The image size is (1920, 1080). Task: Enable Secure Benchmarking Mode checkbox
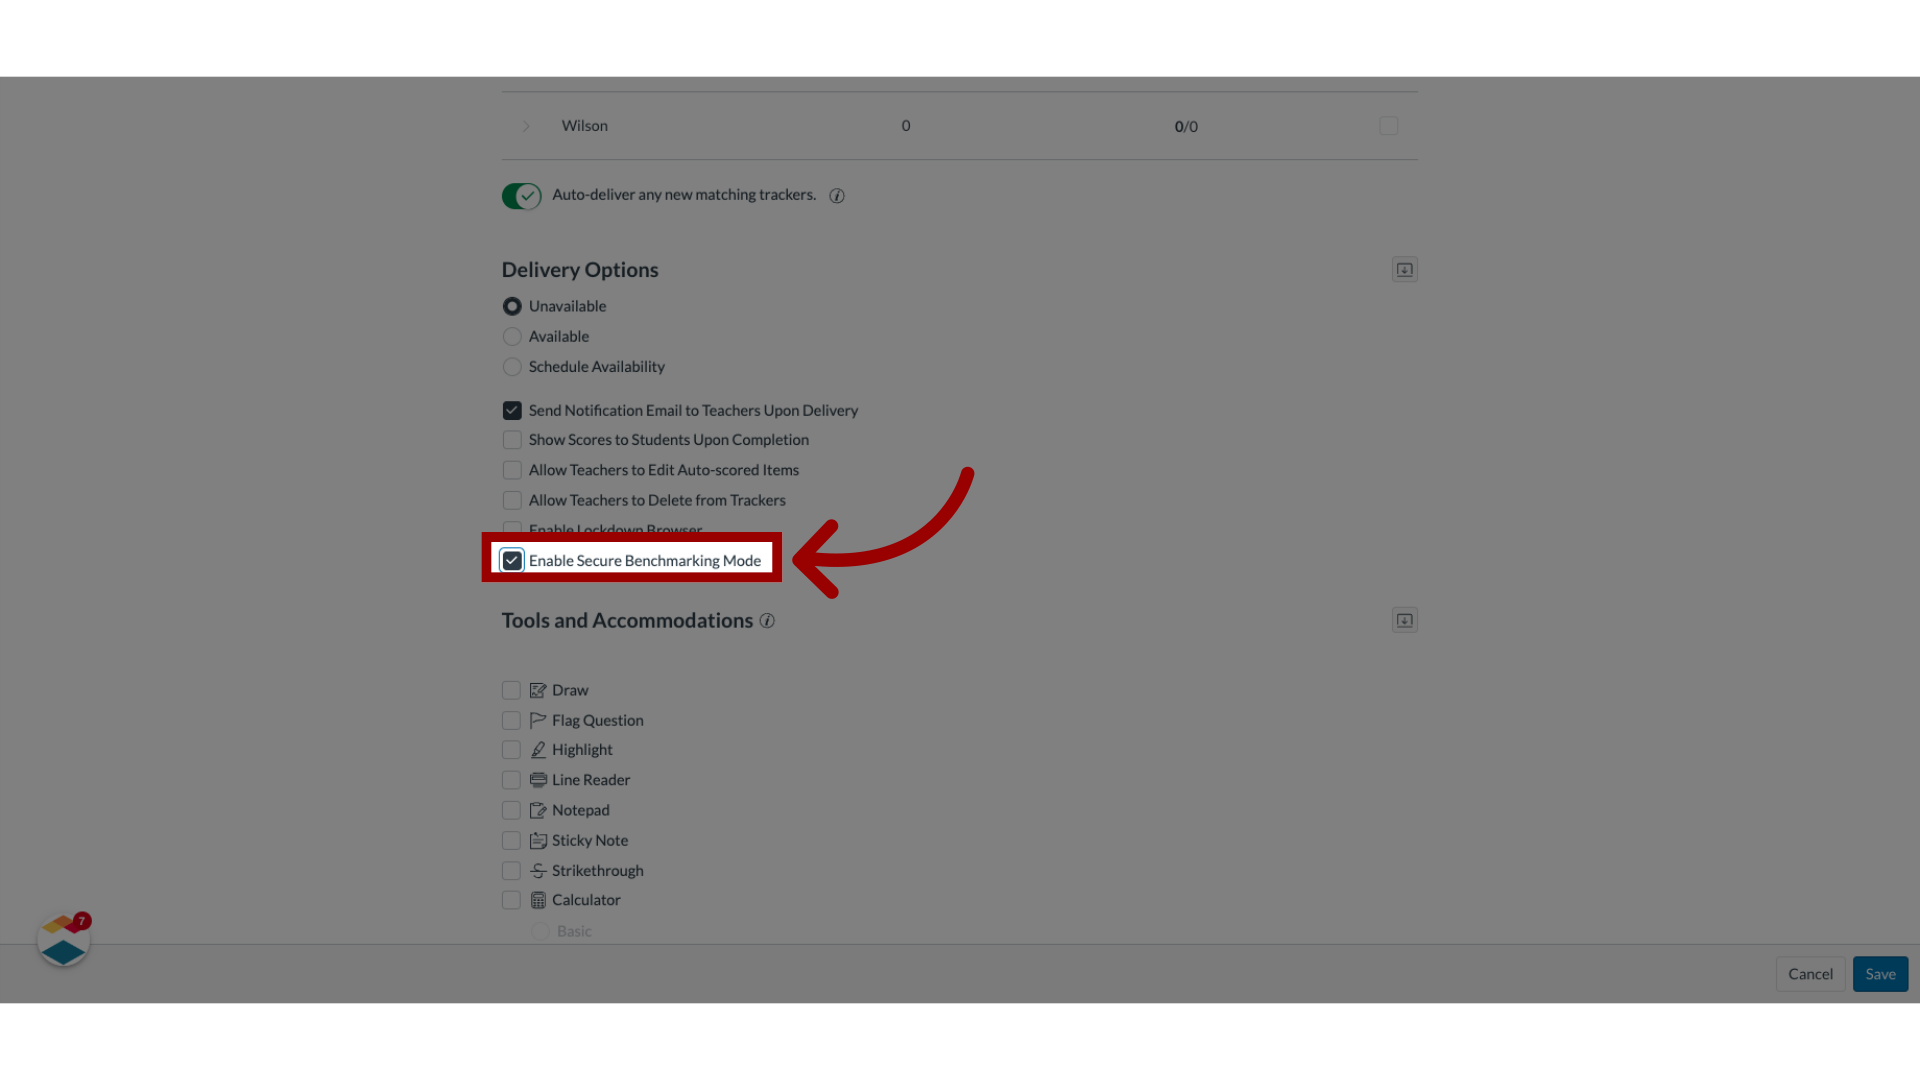pyautogui.click(x=512, y=559)
